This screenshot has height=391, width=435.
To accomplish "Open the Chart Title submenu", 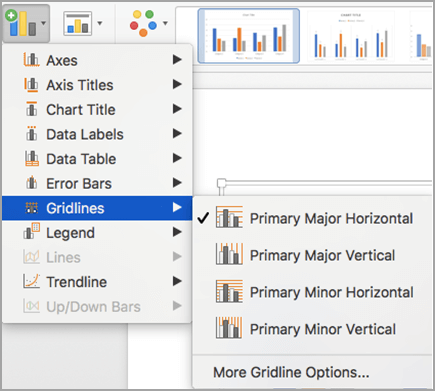I will pyautogui.click(x=97, y=110).
